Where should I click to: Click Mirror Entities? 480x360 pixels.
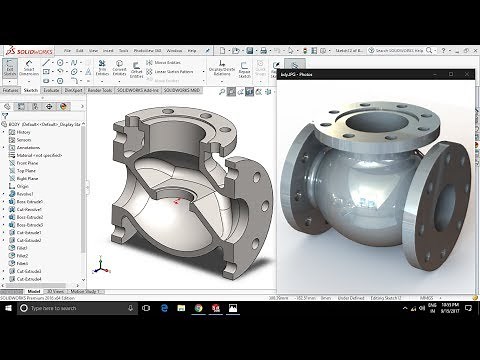[164, 63]
